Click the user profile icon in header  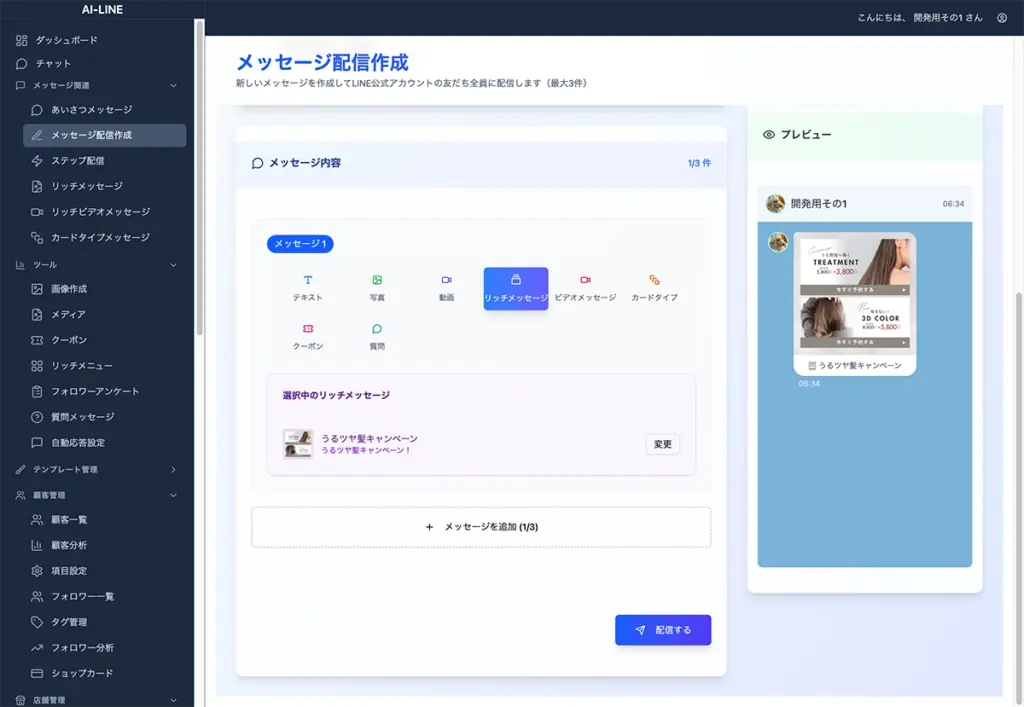point(1001,18)
